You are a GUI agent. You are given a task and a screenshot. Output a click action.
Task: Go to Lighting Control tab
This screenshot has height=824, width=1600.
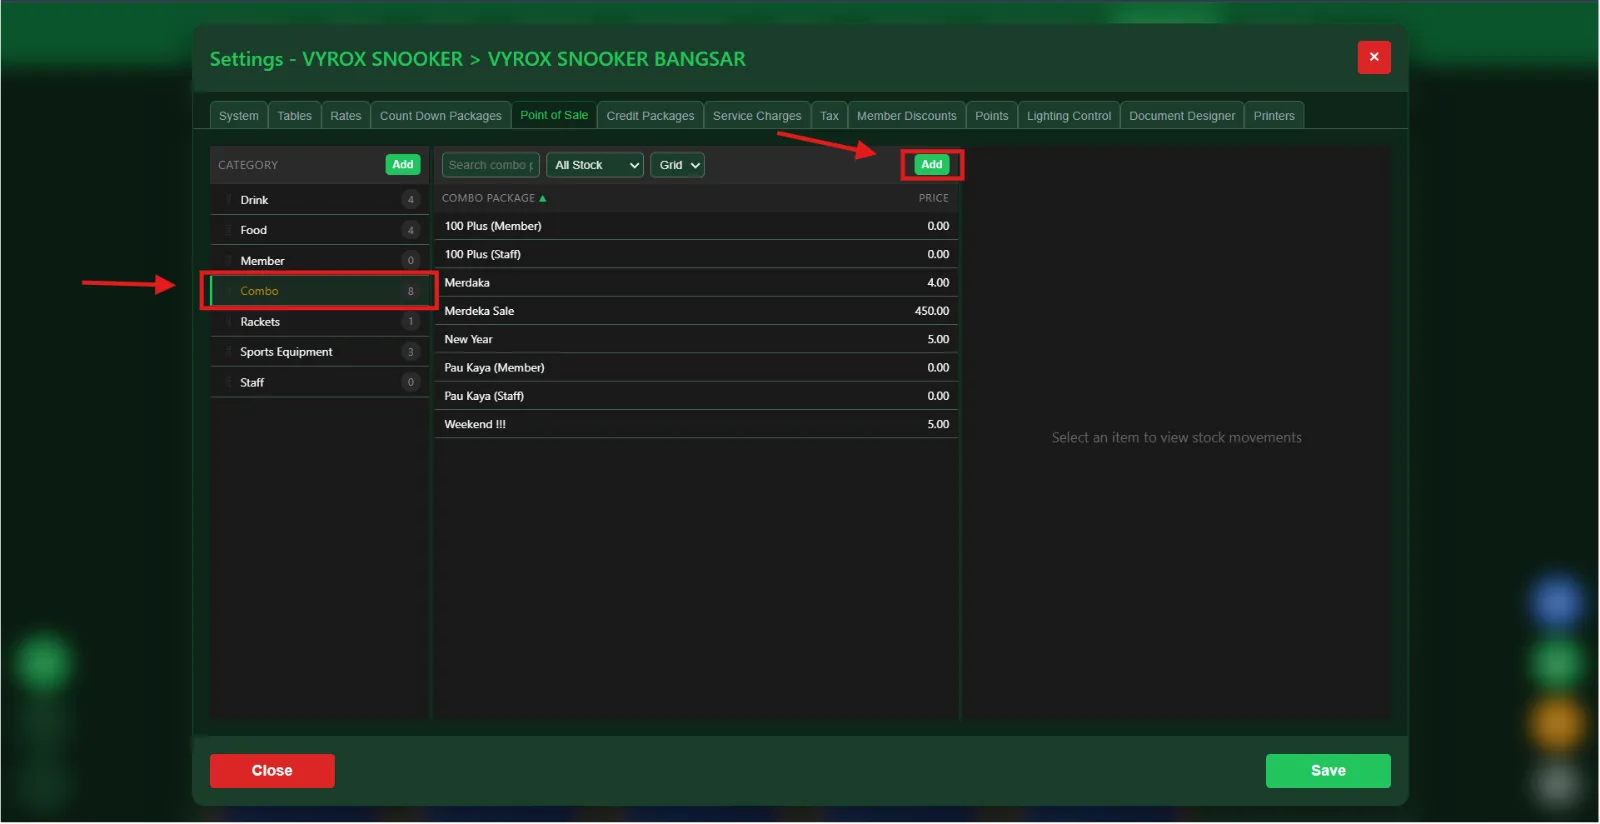tap(1069, 116)
